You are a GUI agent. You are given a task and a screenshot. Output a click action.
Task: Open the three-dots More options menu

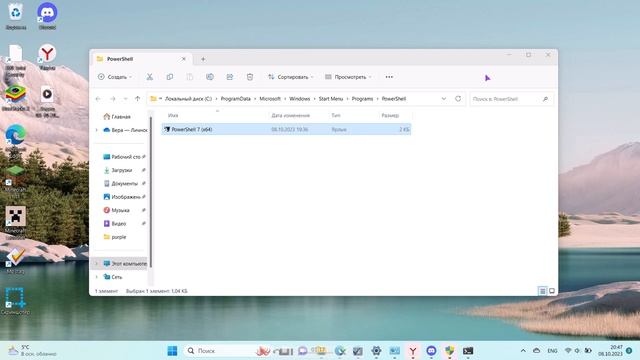click(389, 77)
